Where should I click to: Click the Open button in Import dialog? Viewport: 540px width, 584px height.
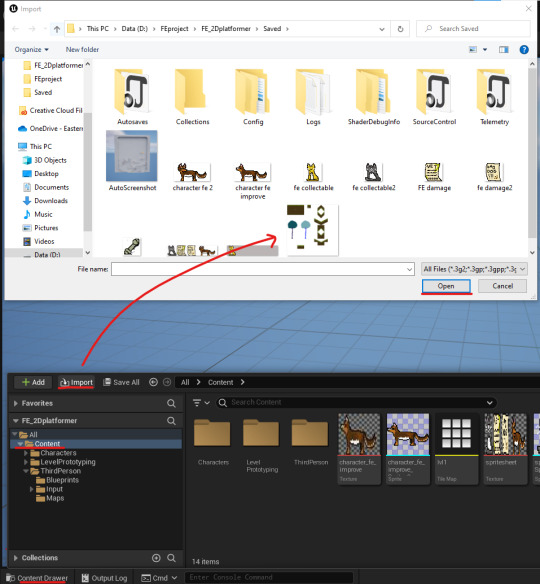tap(446, 286)
